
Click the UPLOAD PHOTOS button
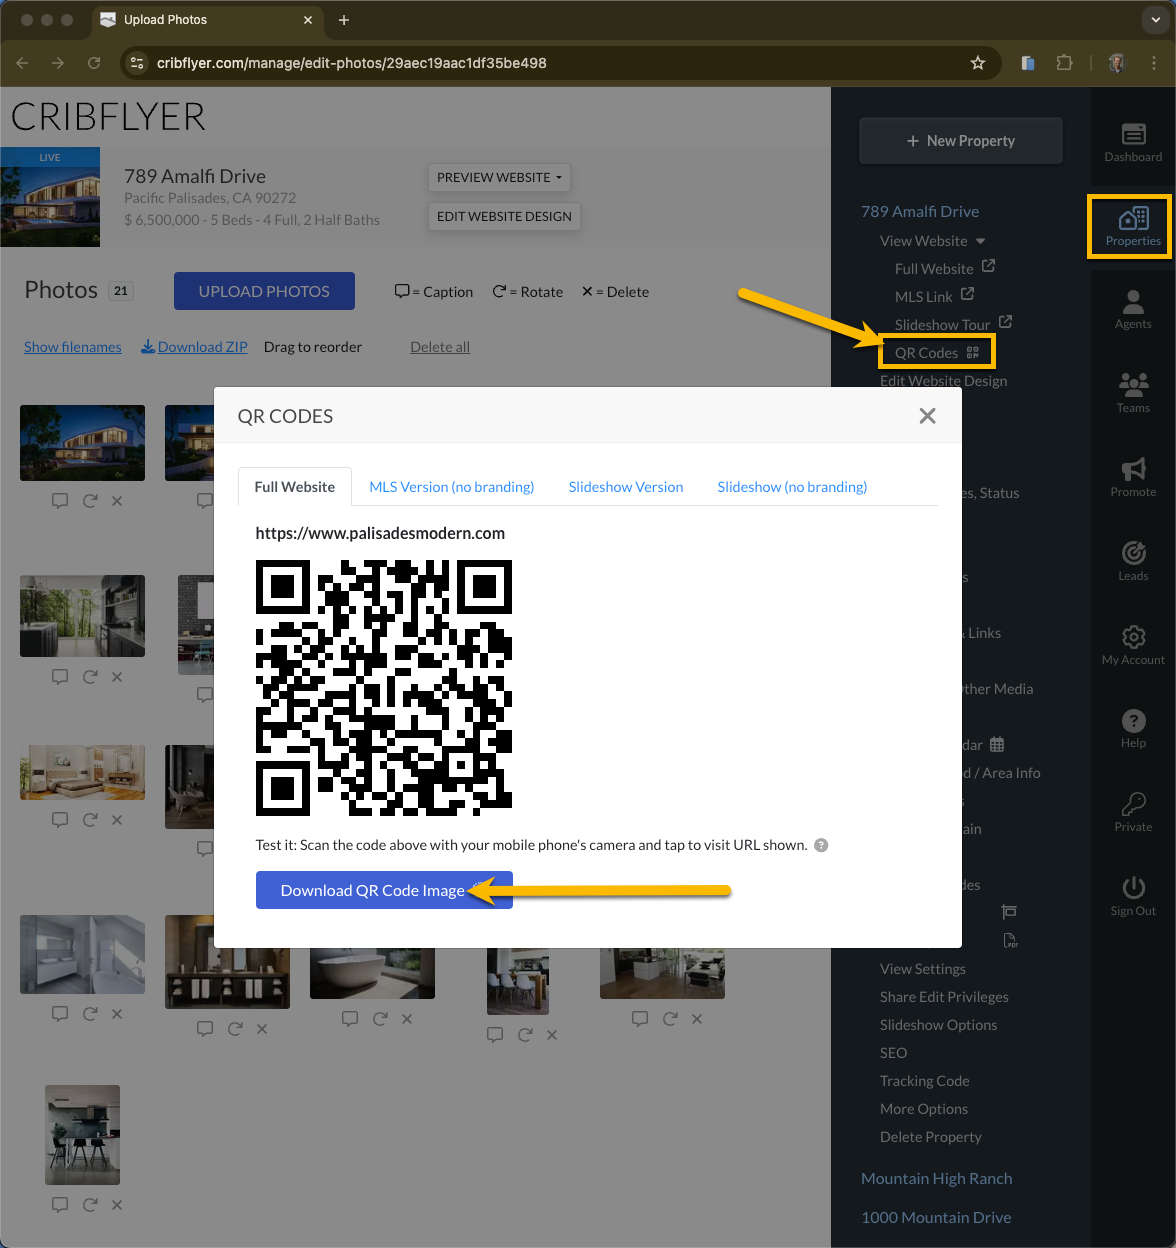pyautogui.click(x=264, y=291)
